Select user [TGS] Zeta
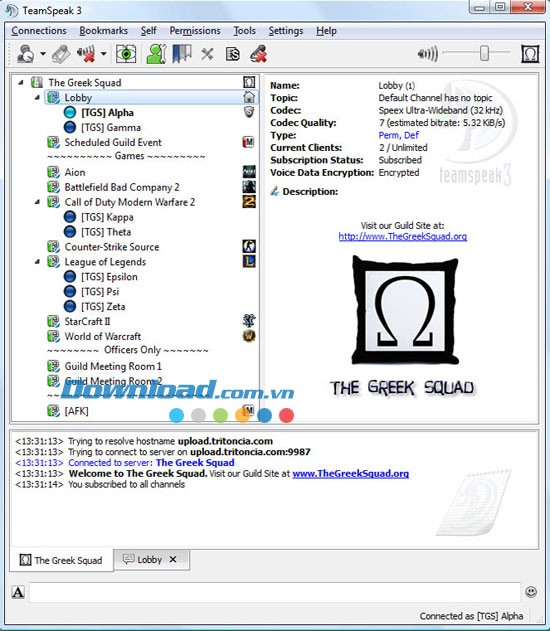The image size is (550, 631). [x=103, y=307]
